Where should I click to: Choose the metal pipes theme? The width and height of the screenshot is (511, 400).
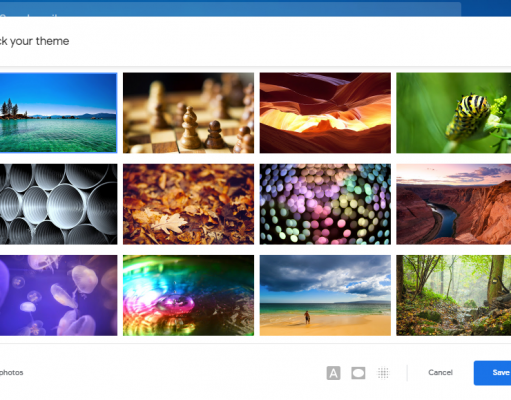point(58,204)
